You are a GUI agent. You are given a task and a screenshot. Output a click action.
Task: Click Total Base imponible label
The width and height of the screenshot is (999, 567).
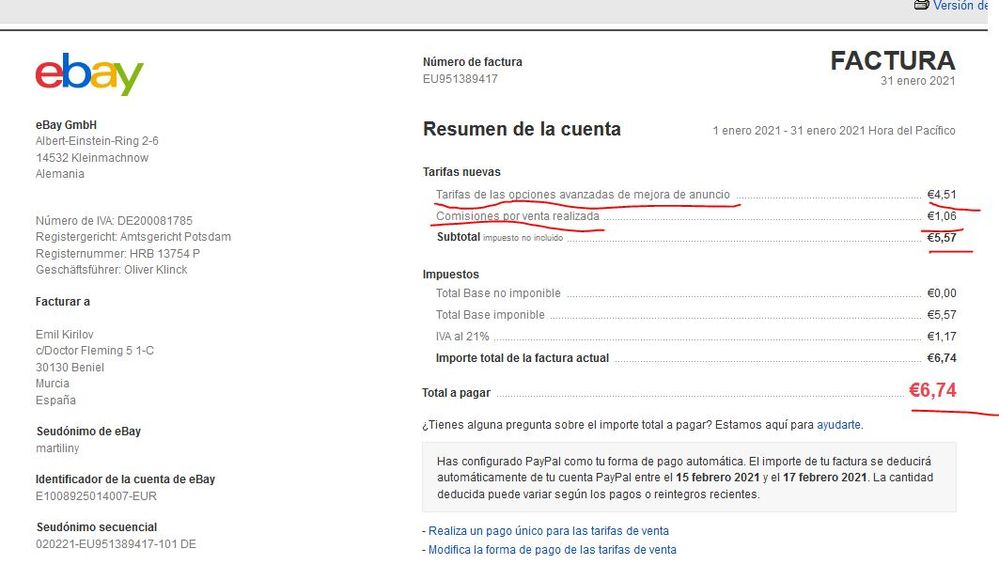click(490, 315)
